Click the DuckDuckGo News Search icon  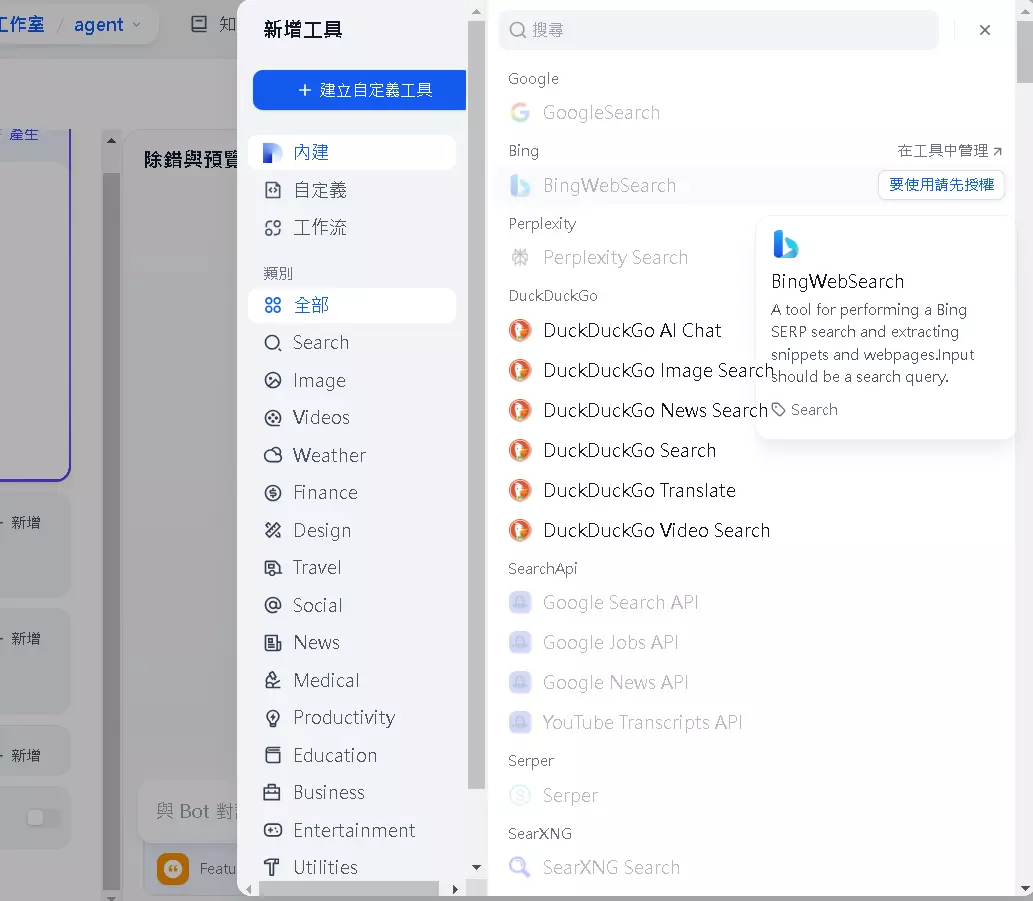(520, 410)
